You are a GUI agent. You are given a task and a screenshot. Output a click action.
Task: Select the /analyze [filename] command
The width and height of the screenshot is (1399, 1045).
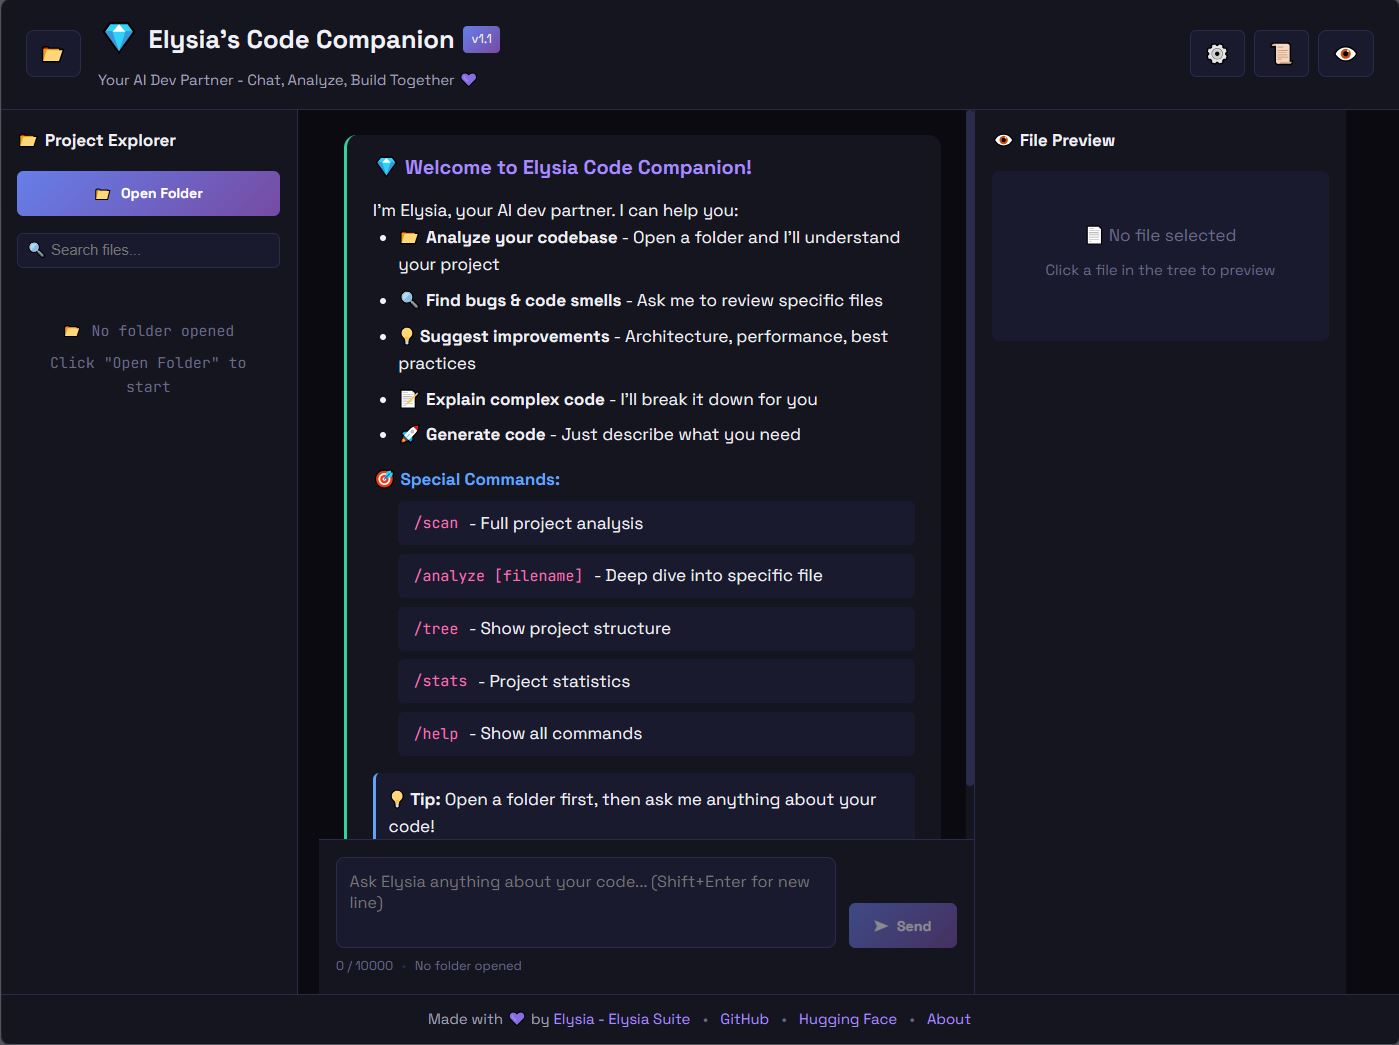[x=656, y=576]
